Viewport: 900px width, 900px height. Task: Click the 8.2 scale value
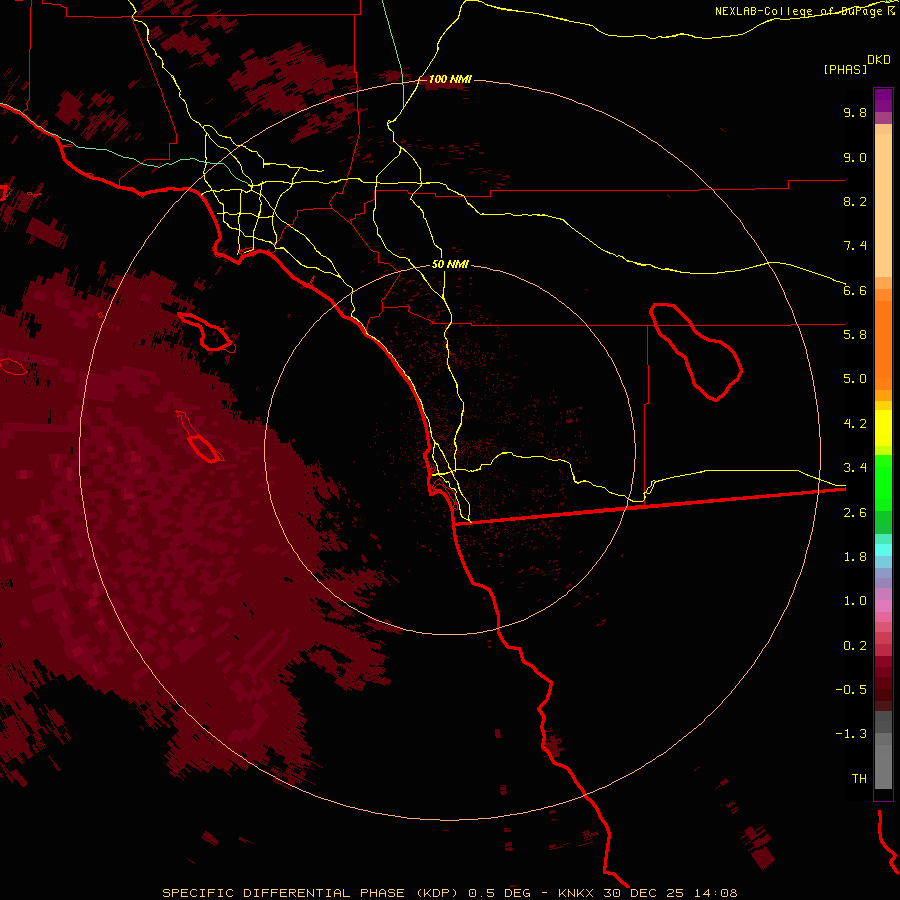coord(855,201)
